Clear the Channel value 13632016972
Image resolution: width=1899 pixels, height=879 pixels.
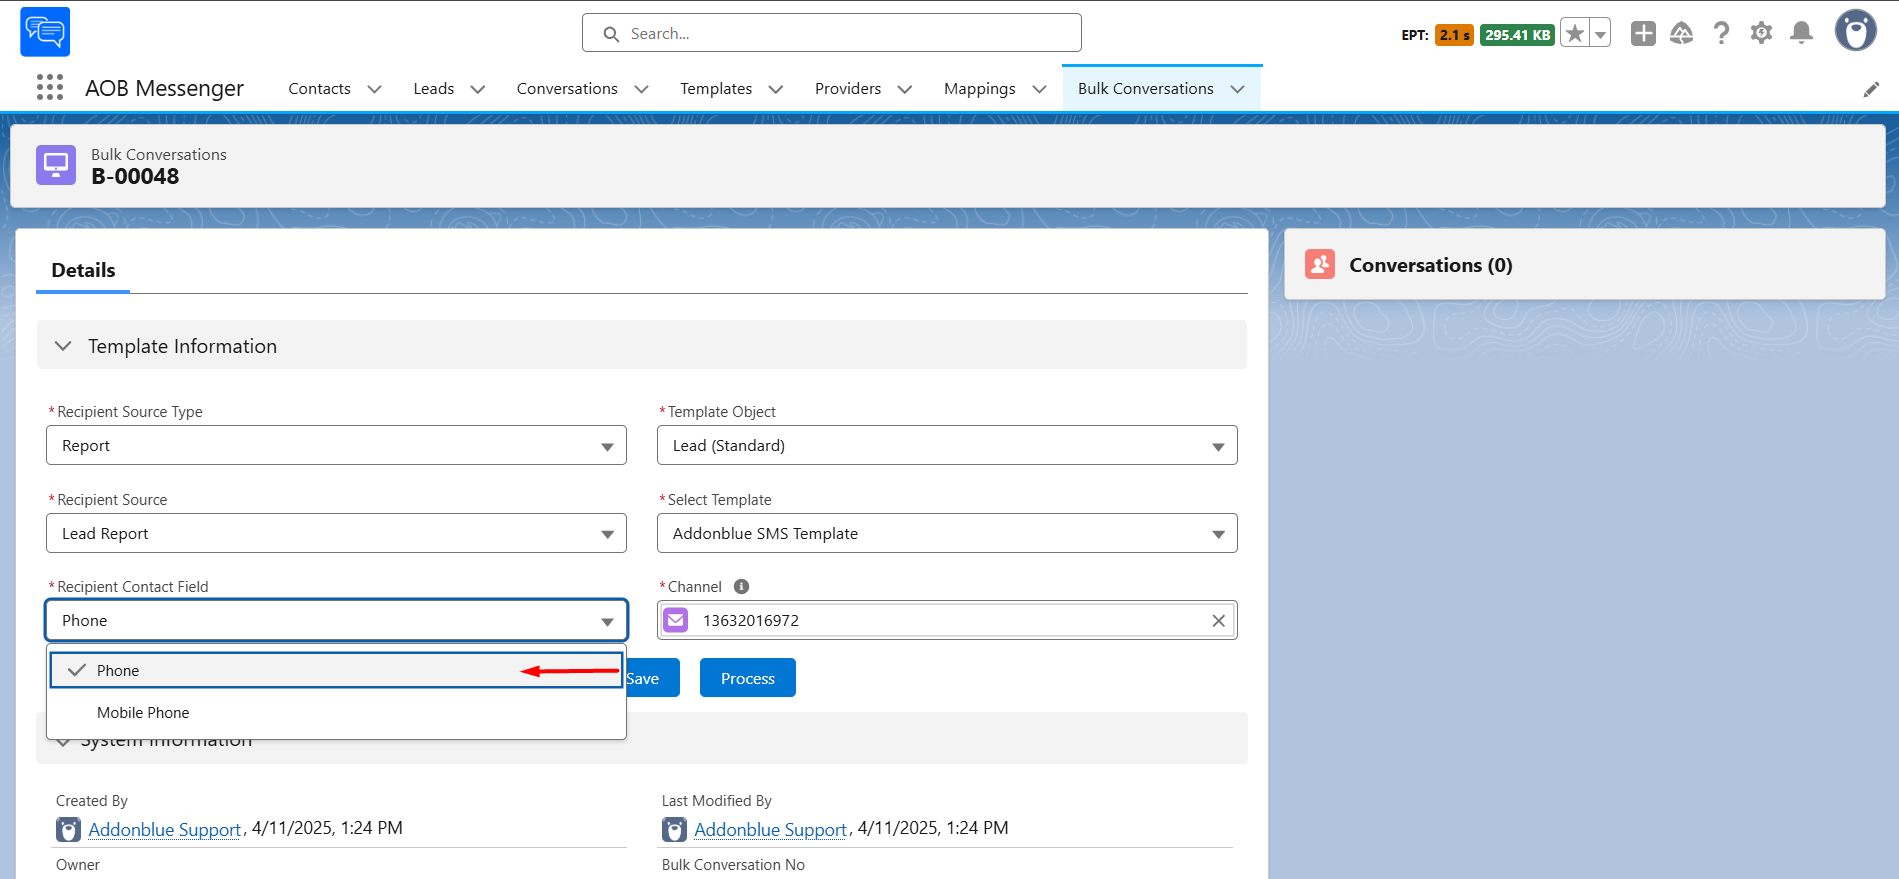[1218, 621]
